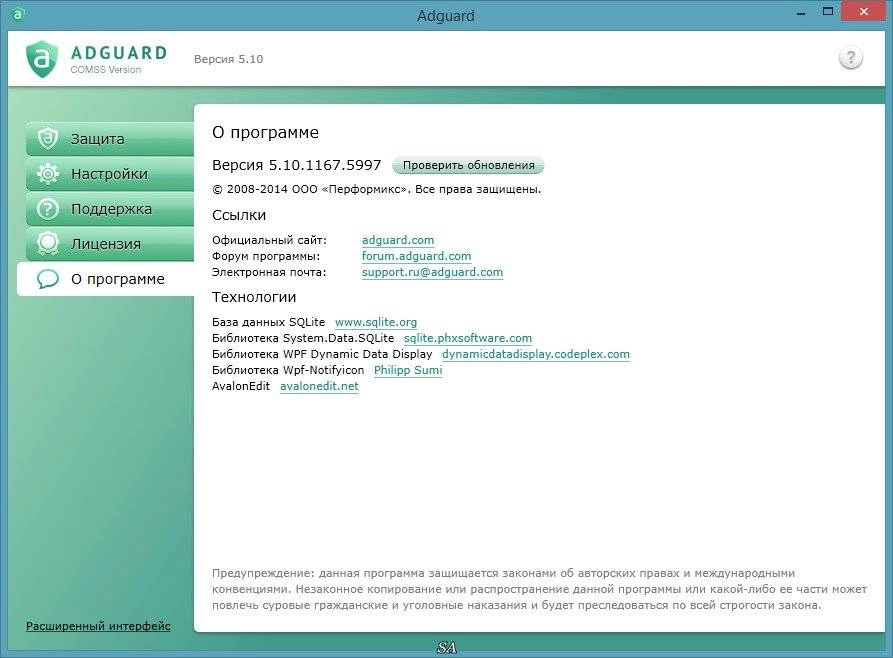Open the adguard.com official site link
This screenshot has height=658, width=893.
click(398, 240)
